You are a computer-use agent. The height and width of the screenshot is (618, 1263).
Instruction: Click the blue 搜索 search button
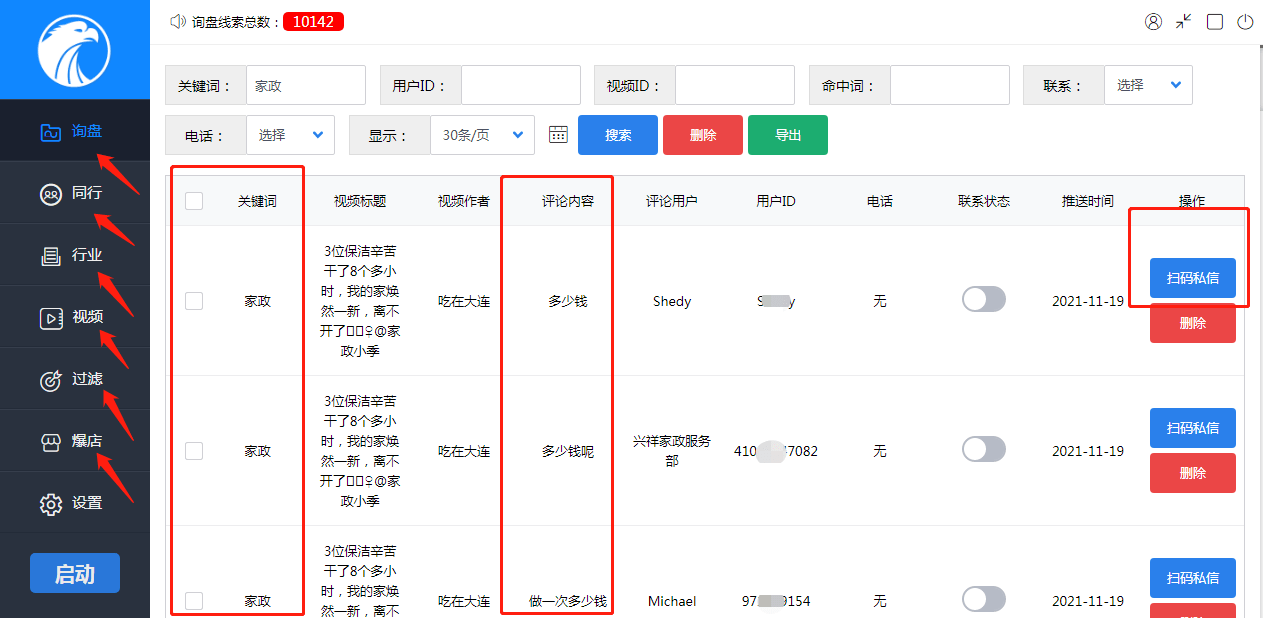618,135
